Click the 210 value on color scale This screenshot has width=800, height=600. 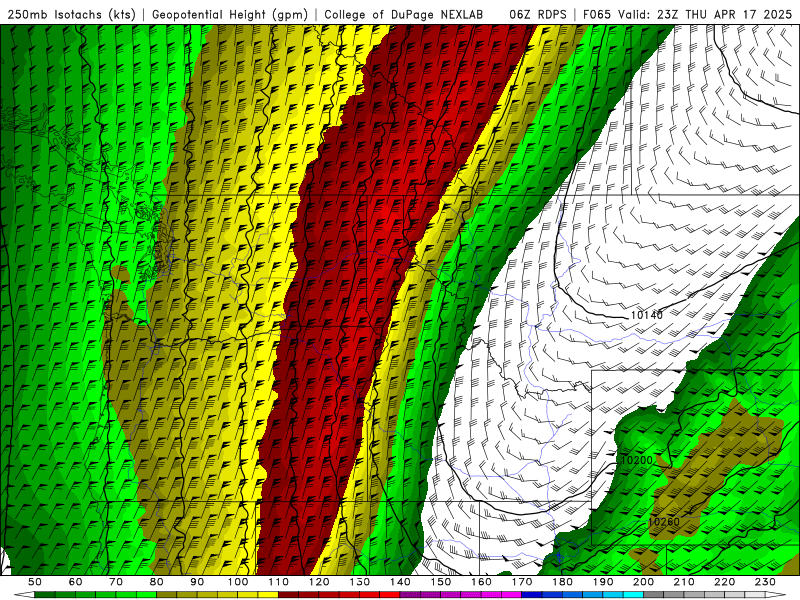(x=685, y=582)
